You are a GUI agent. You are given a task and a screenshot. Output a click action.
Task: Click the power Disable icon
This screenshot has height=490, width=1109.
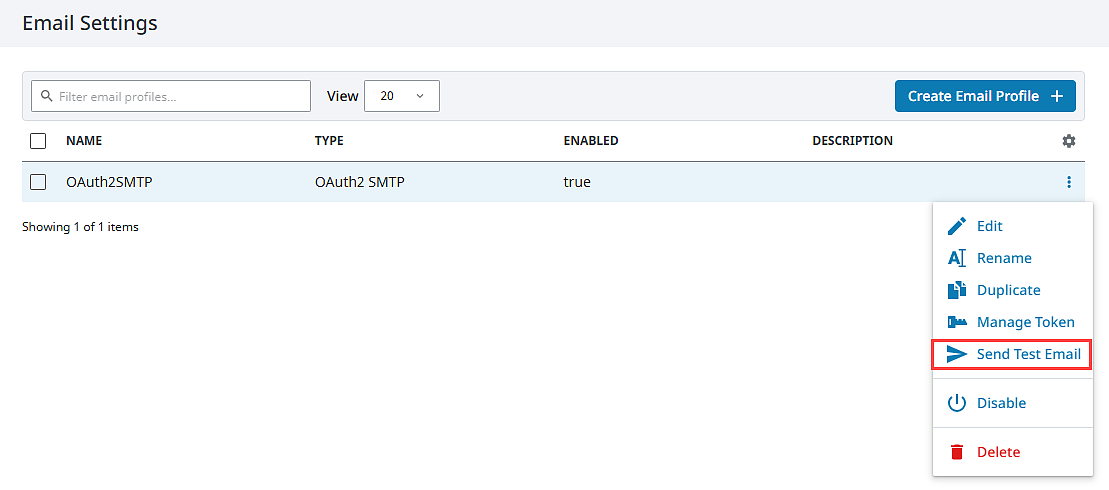click(956, 403)
